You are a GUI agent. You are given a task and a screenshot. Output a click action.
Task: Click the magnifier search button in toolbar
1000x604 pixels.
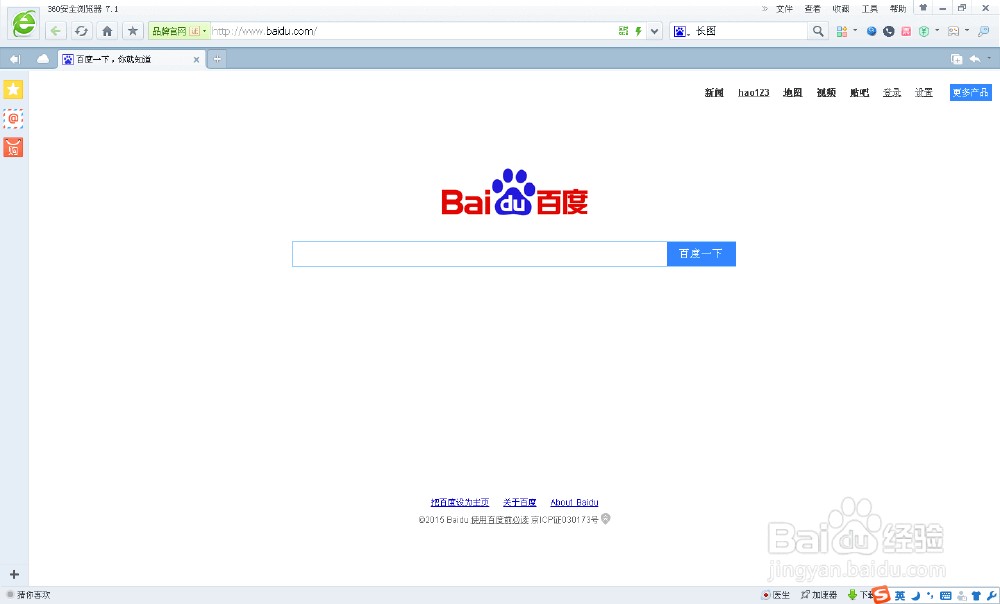pyautogui.click(x=818, y=31)
